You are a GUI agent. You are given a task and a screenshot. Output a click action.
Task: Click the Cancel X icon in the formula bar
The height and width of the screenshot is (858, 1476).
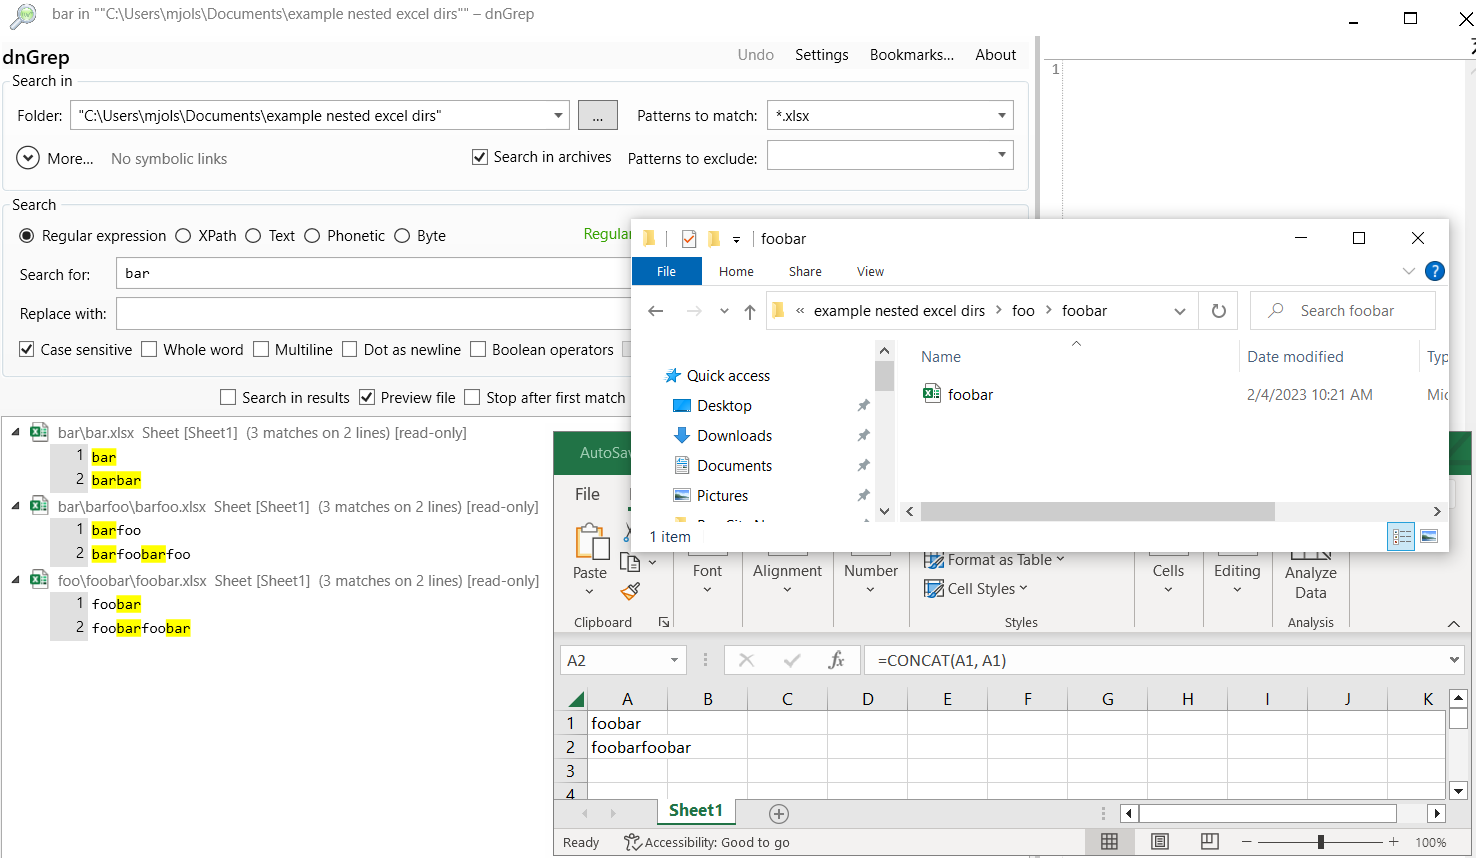(x=746, y=660)
